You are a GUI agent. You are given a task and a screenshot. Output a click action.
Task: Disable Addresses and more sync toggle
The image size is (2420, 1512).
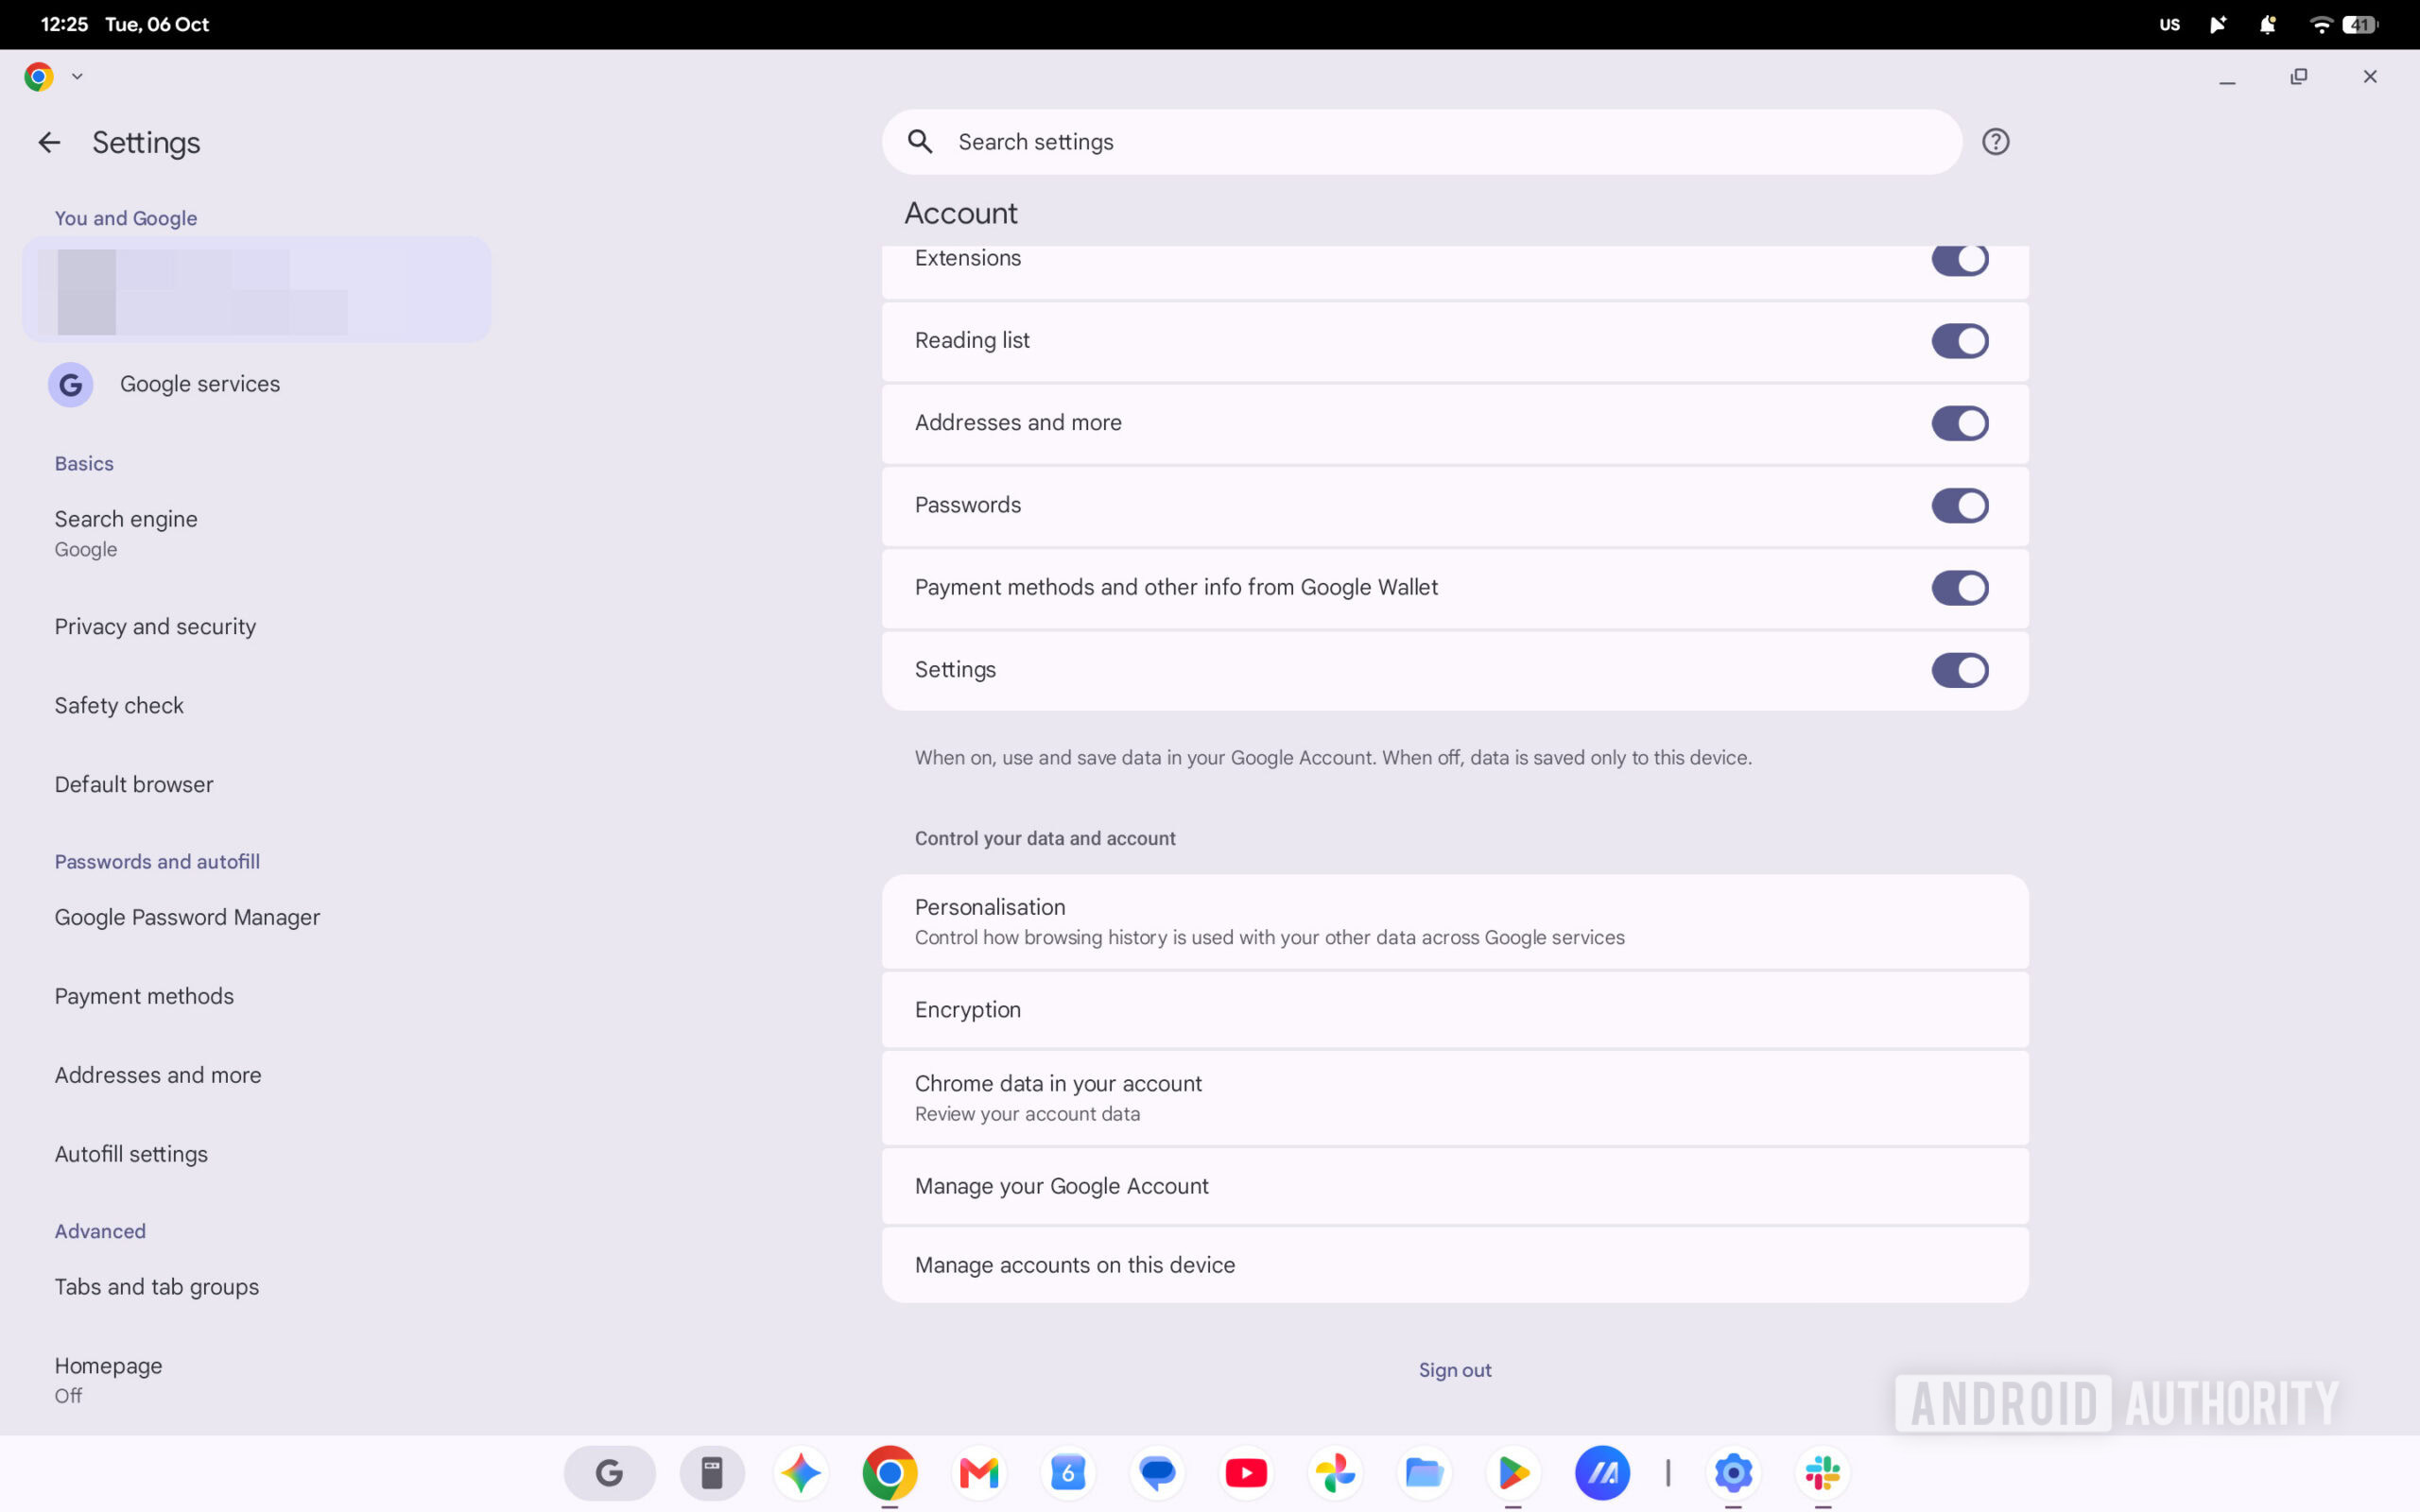[x=1959, y=423]
